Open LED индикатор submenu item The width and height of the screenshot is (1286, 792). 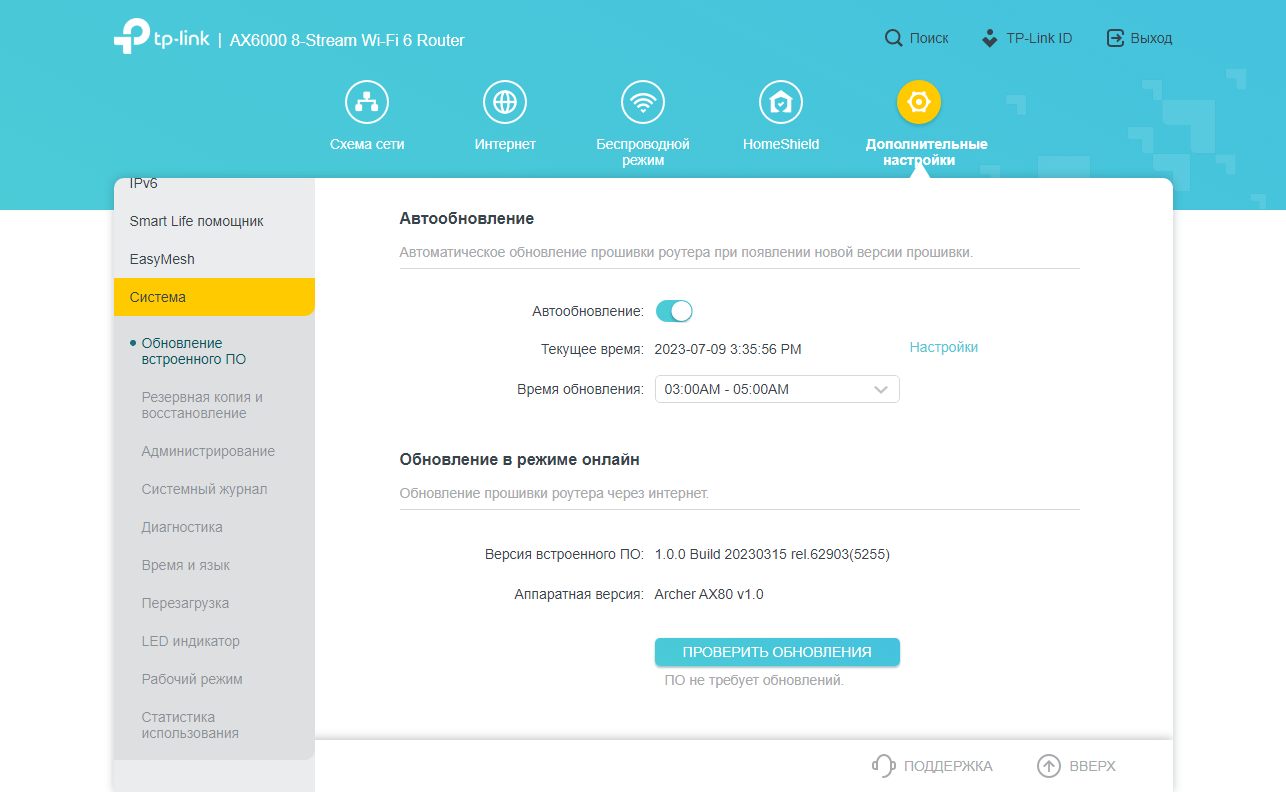click(190, 641)
